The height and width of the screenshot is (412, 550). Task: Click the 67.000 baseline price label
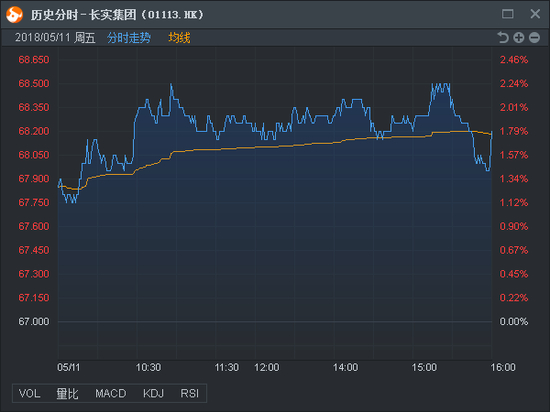34,322
